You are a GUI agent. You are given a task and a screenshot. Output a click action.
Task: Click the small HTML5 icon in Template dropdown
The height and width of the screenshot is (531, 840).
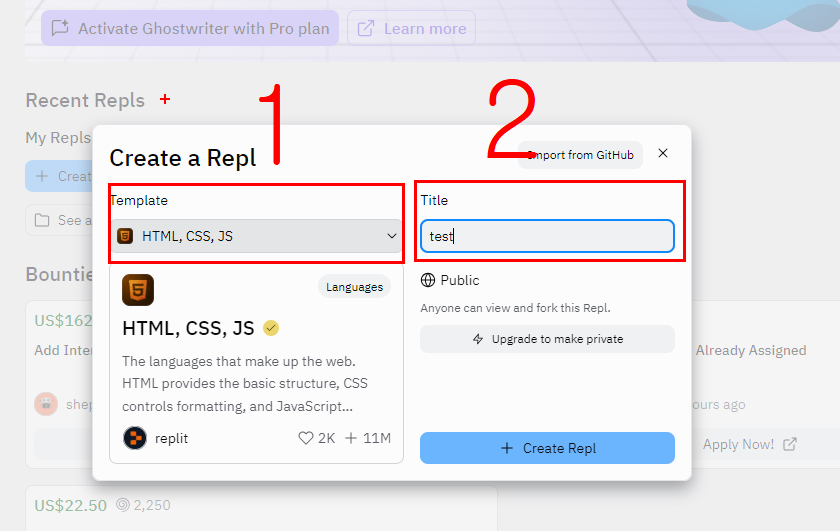point(125,236)
